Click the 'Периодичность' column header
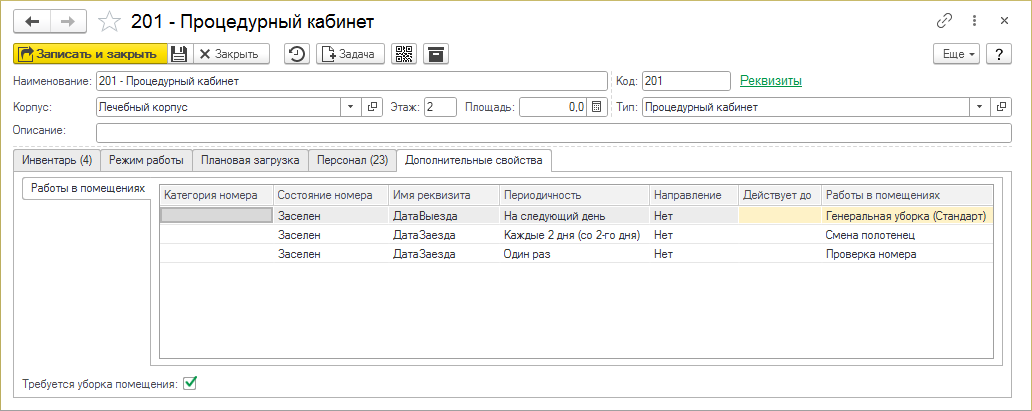The width and height of the screenshot is (1032, 411). point(575,195)
